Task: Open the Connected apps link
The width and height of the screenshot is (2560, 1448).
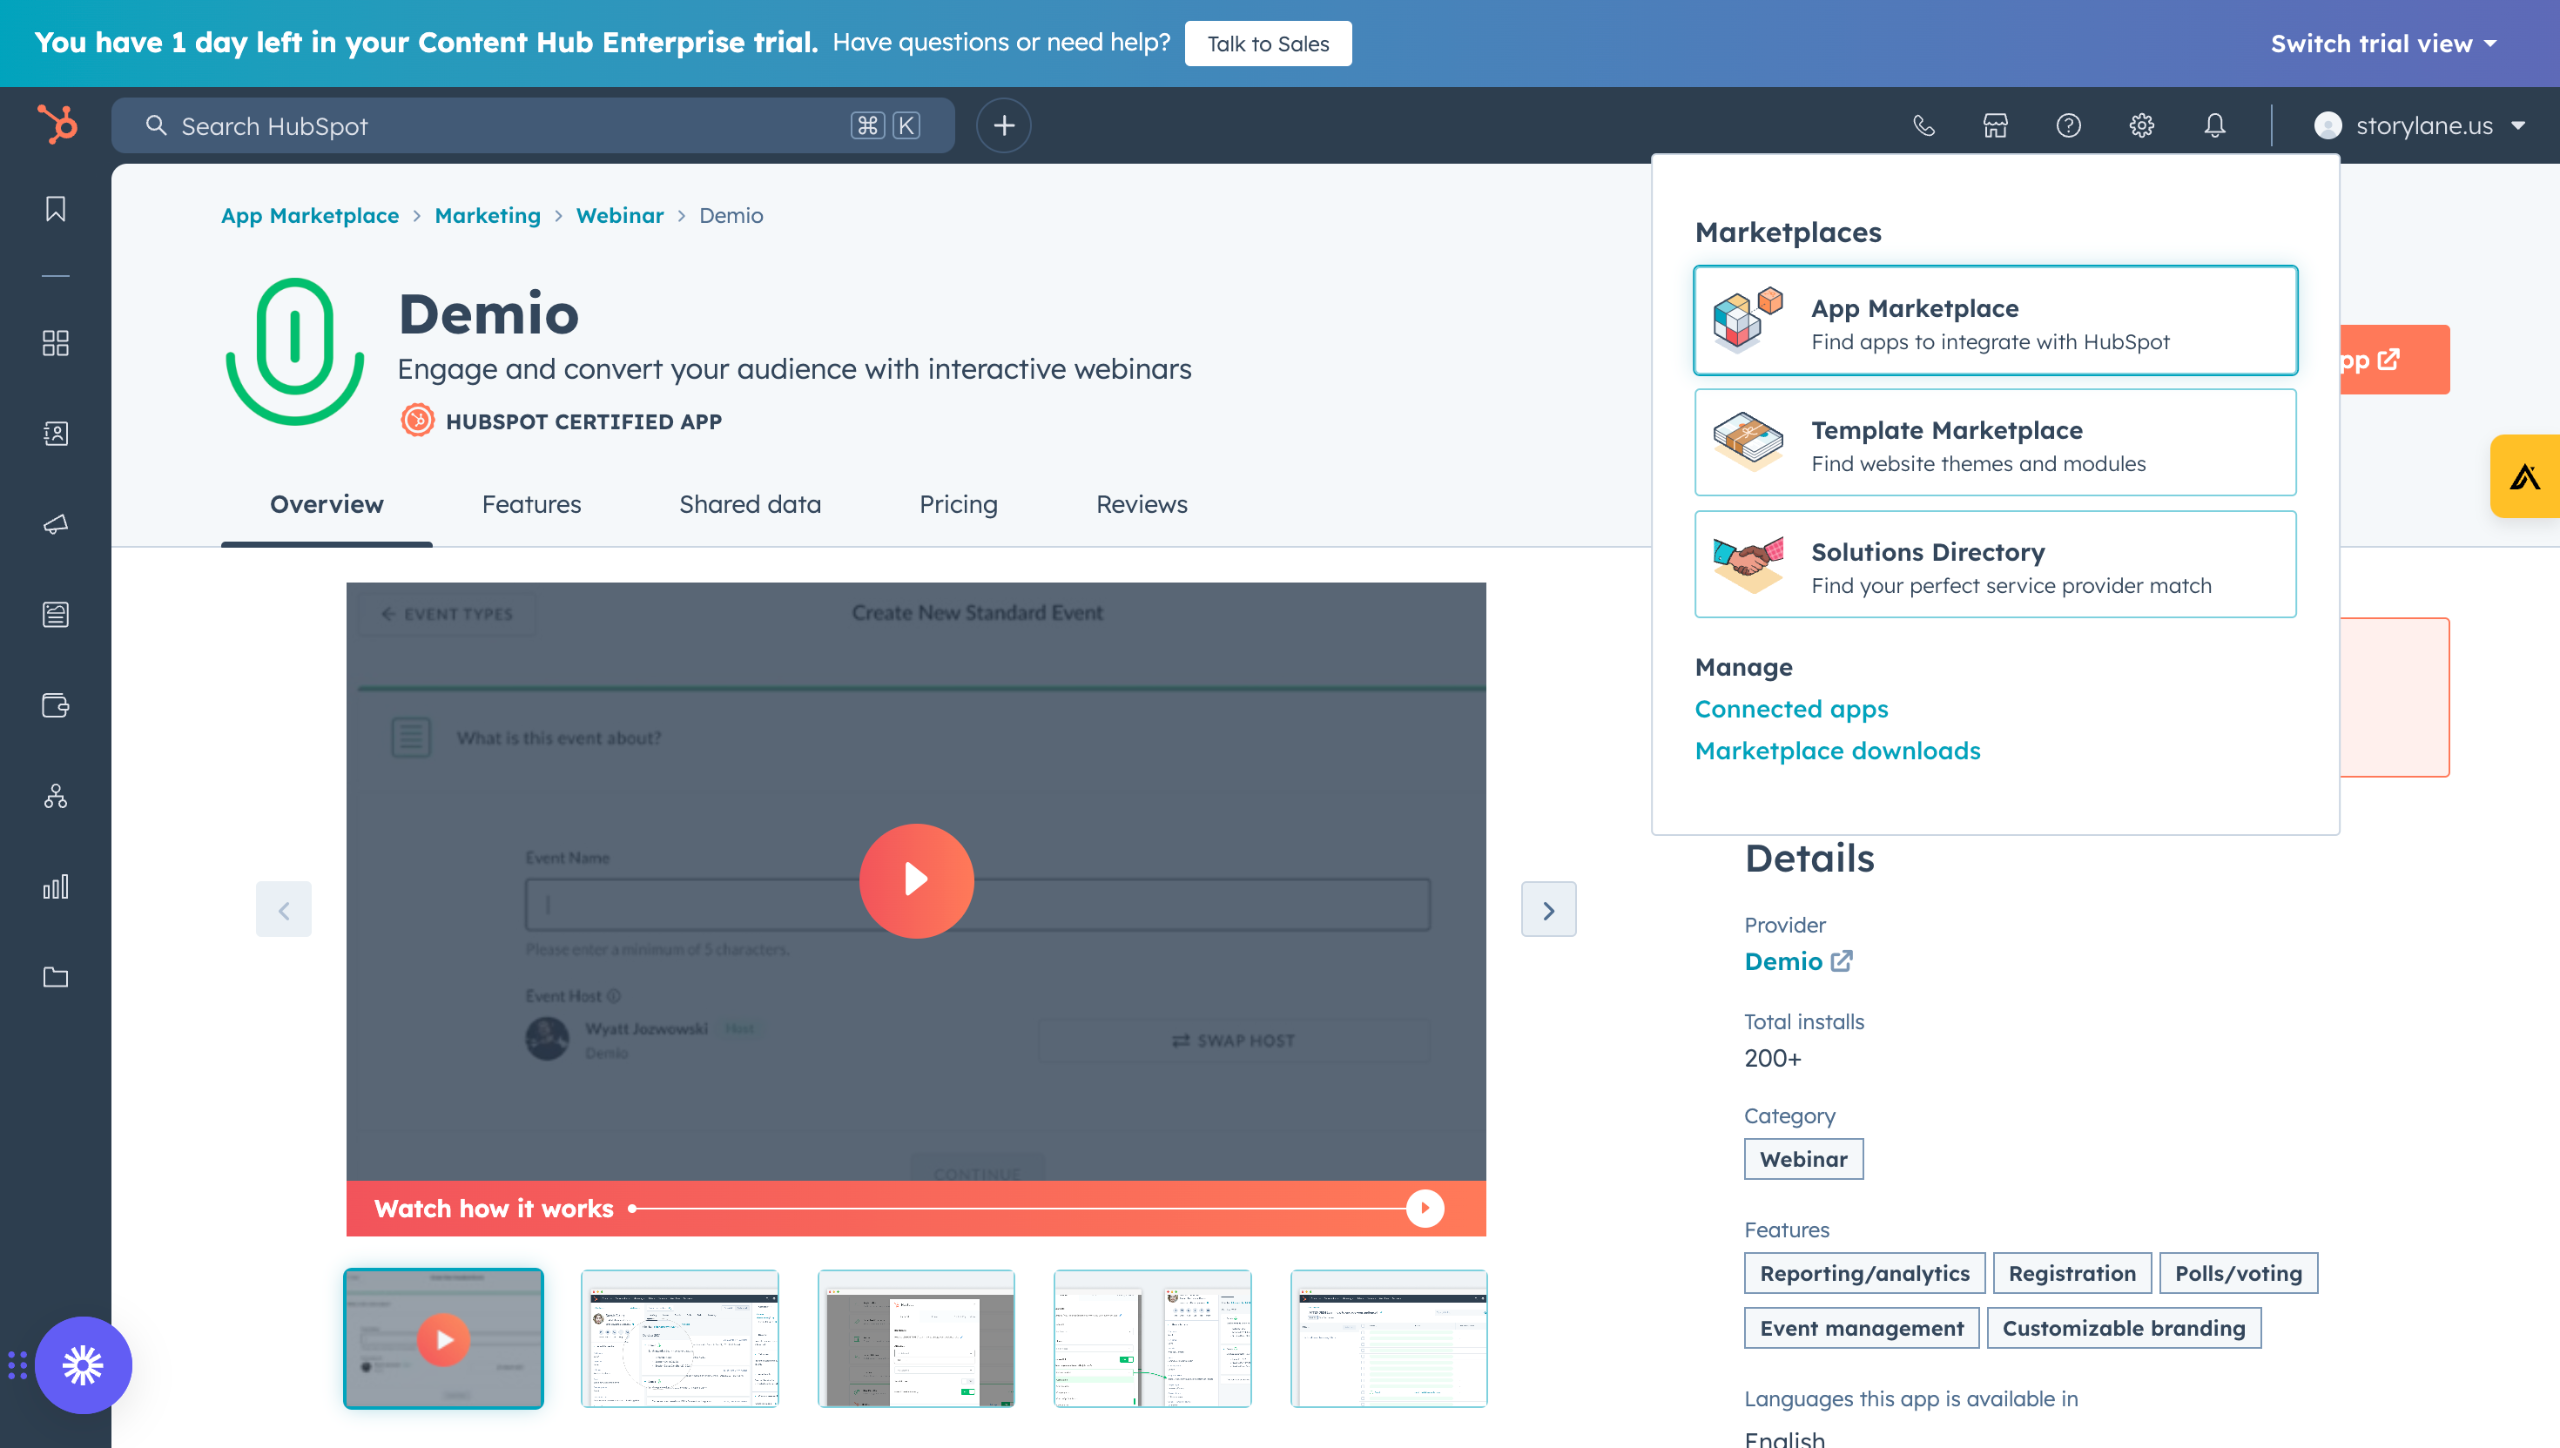Action: pyautogui.click(x=1791, y=708)
